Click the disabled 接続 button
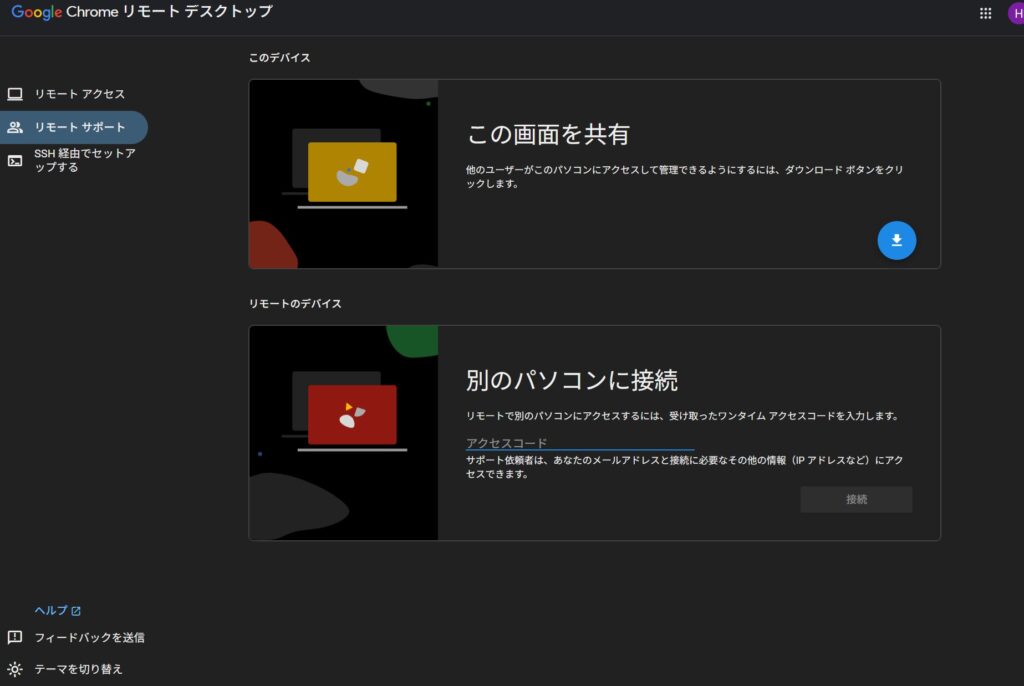This screenshot has height=686, width=1024. (x=856, y=500)
